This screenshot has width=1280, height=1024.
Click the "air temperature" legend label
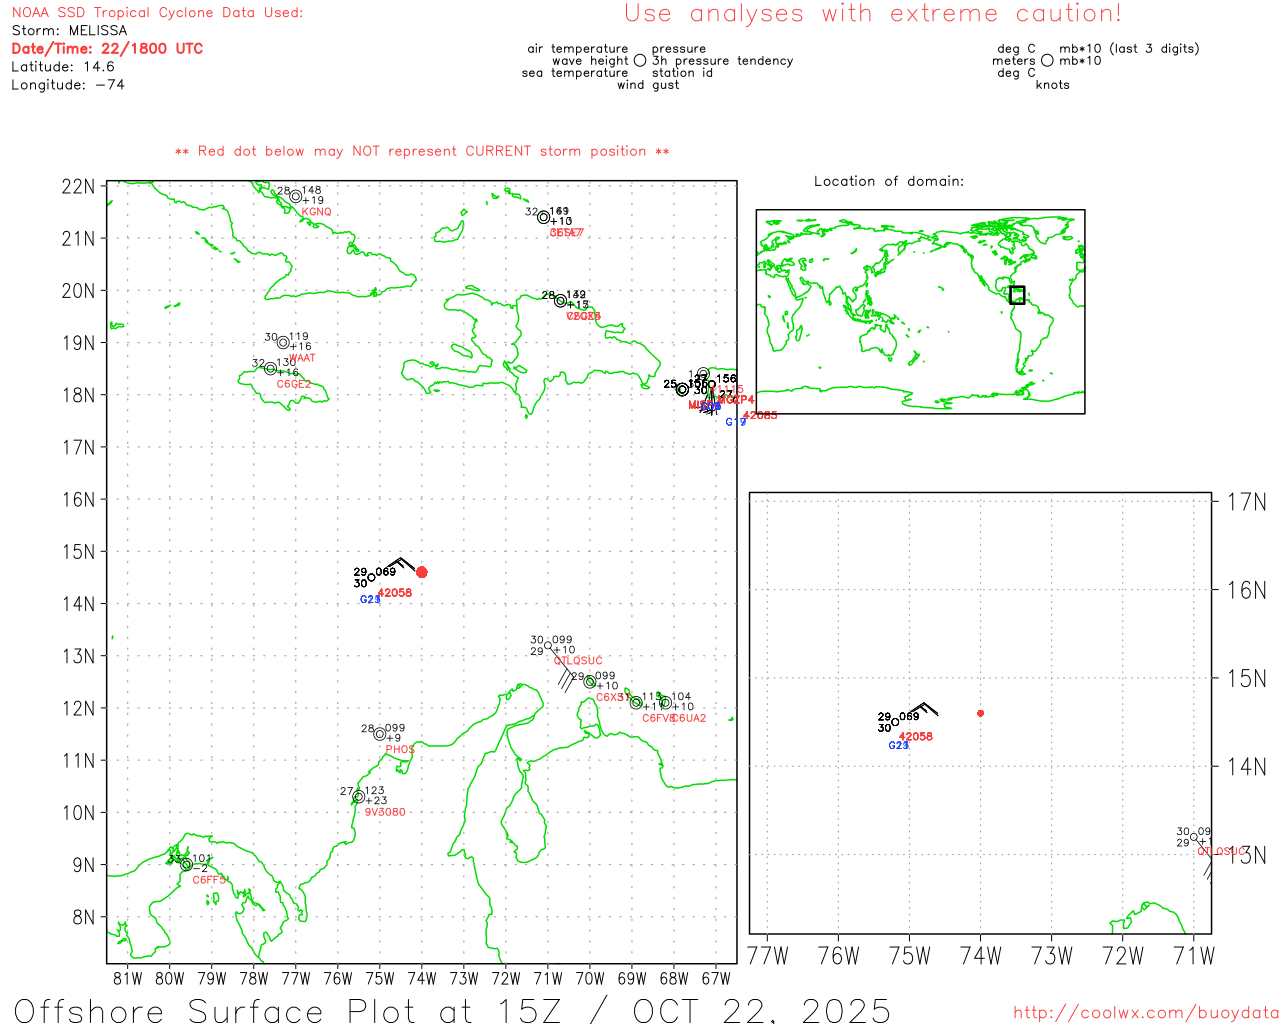tap(578, 49)
